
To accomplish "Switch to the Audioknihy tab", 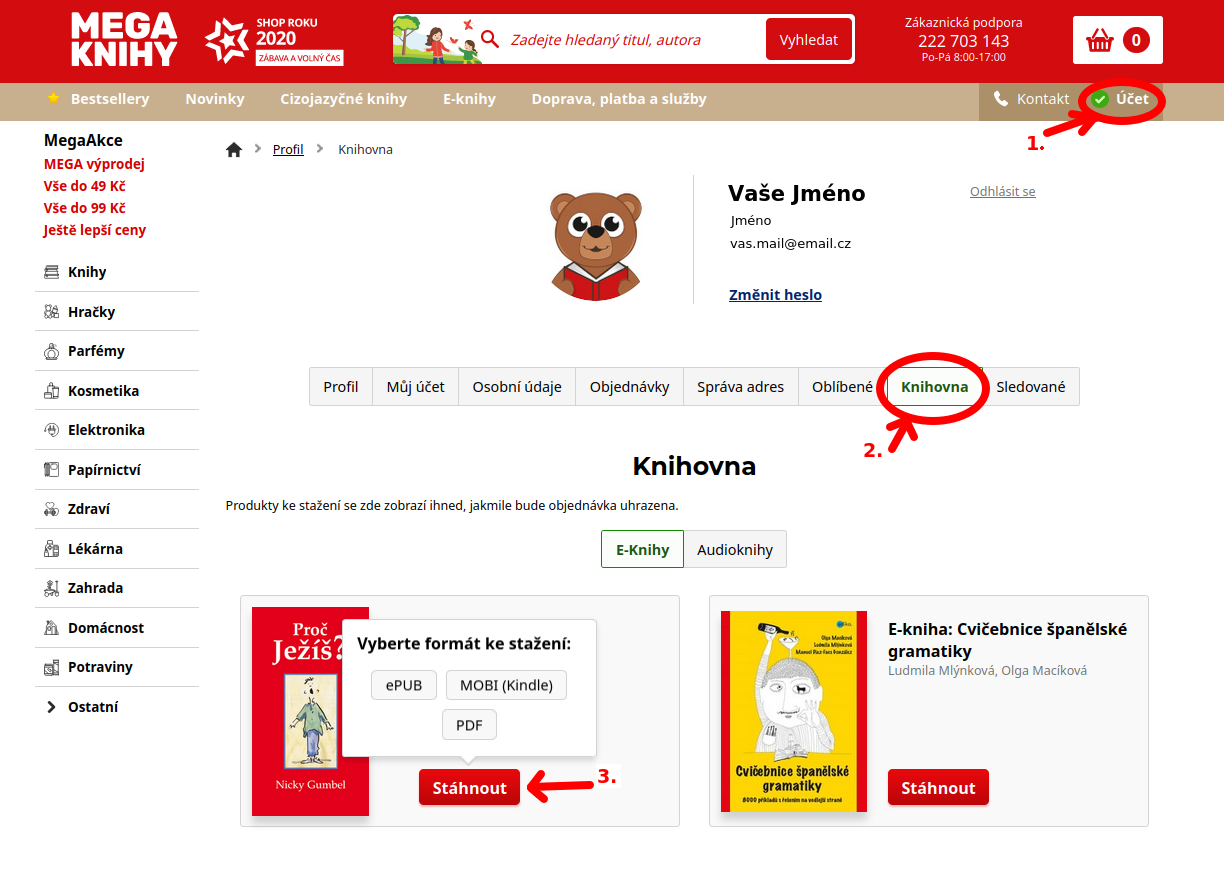I will pyautogui.click(x=735, y=550).
